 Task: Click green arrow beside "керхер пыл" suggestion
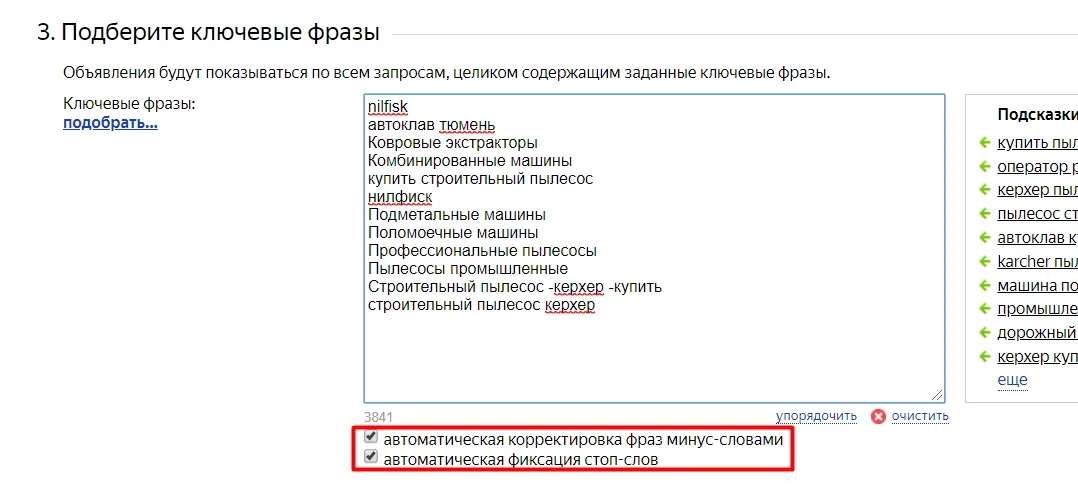coord(984,190)
